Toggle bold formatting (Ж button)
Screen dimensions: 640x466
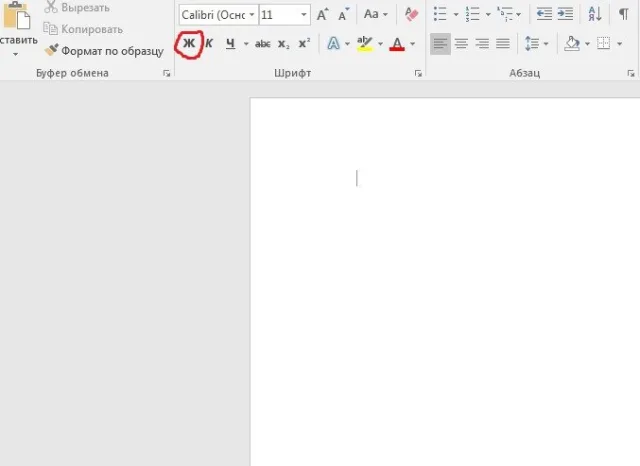tap(189, 43)
